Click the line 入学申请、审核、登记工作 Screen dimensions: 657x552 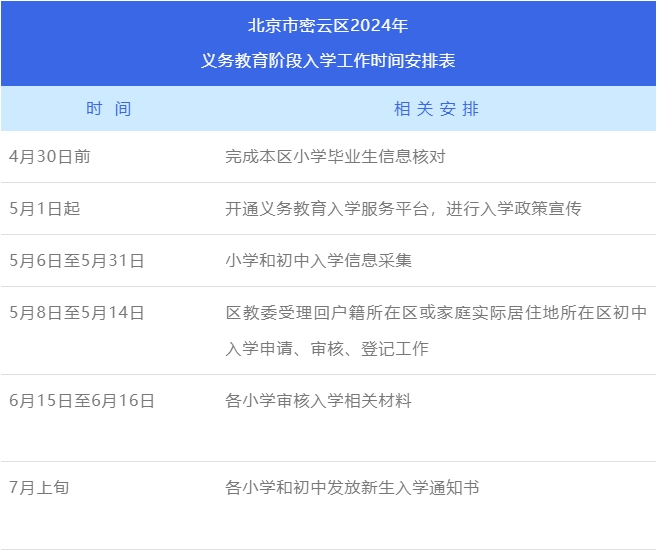tap(327, 348)
